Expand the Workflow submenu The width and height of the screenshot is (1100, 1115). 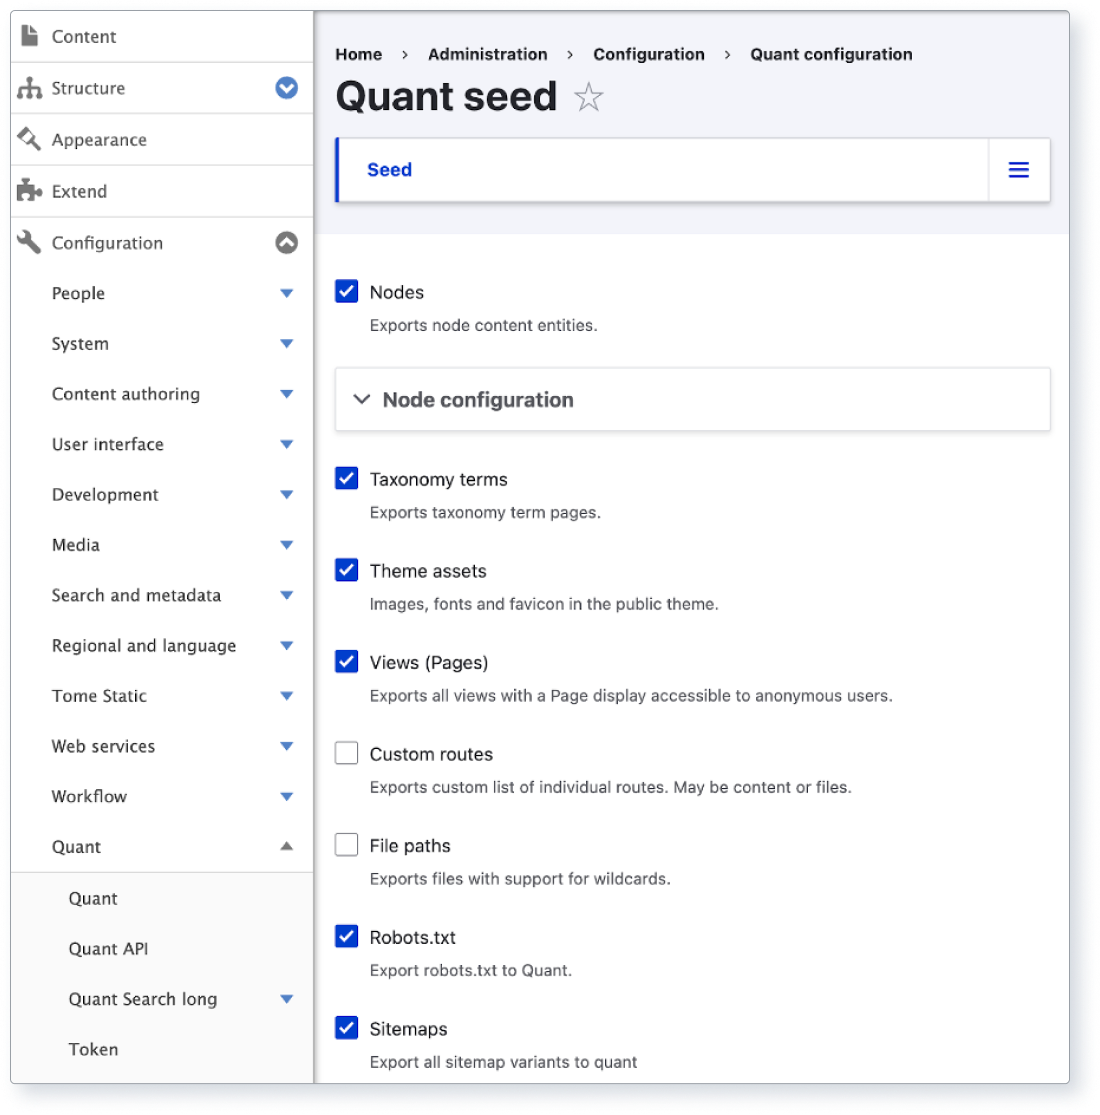tap(286, 796)
